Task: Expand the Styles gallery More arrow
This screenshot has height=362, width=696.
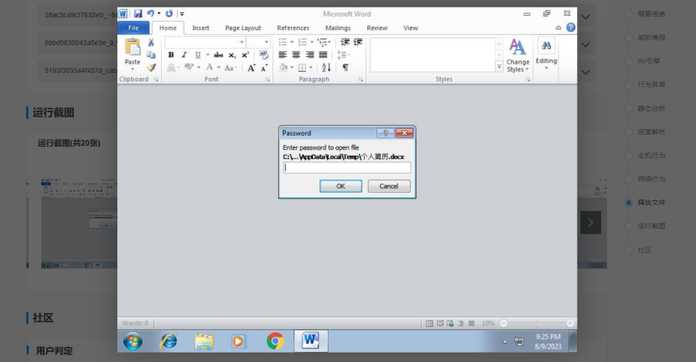Action: point(499,67)
